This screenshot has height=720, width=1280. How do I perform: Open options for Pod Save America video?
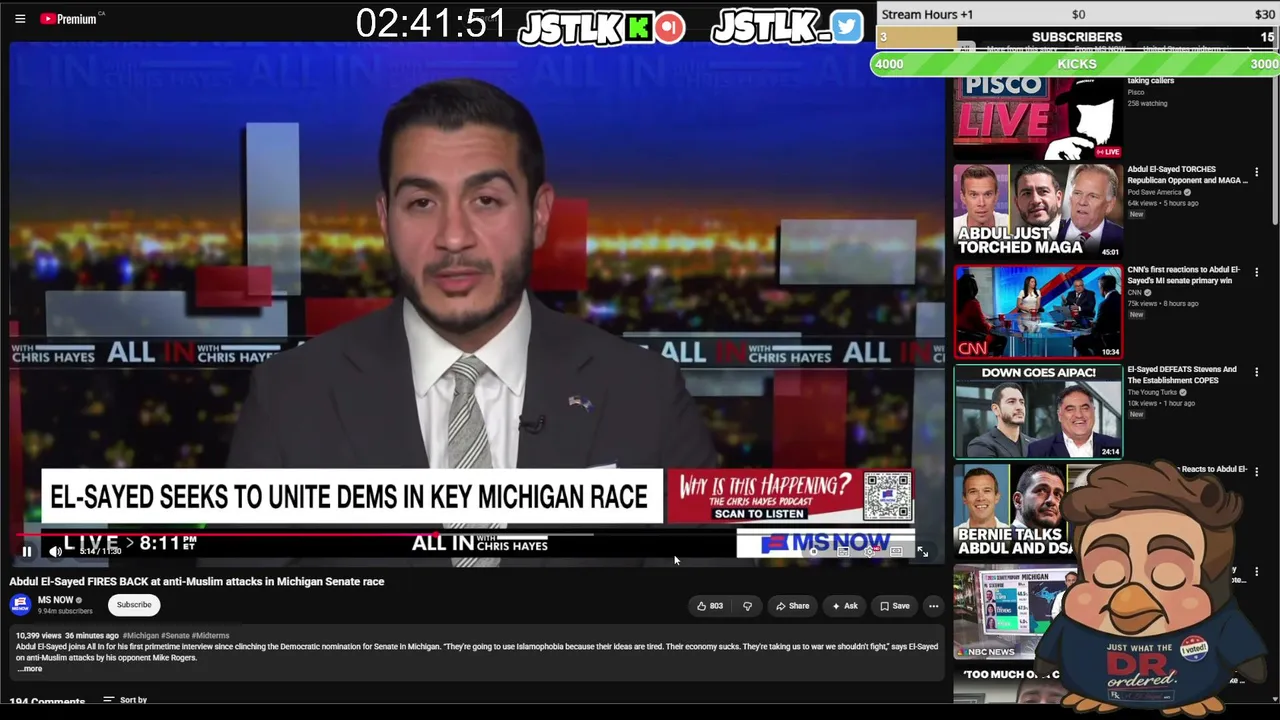tap(1256, 172)
